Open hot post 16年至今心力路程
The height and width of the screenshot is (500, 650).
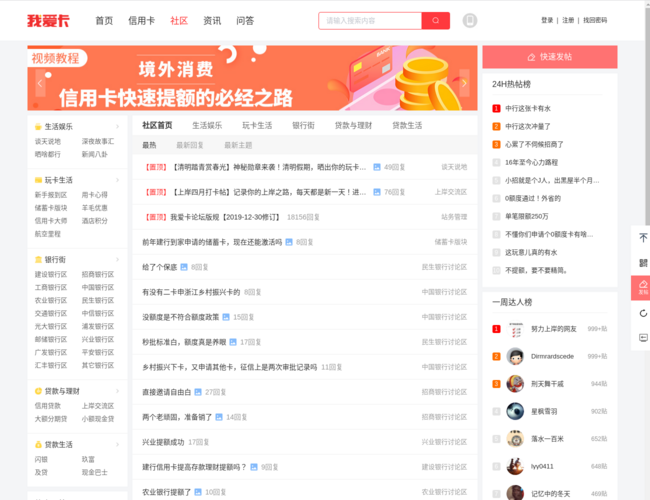[x=531, y=163]
